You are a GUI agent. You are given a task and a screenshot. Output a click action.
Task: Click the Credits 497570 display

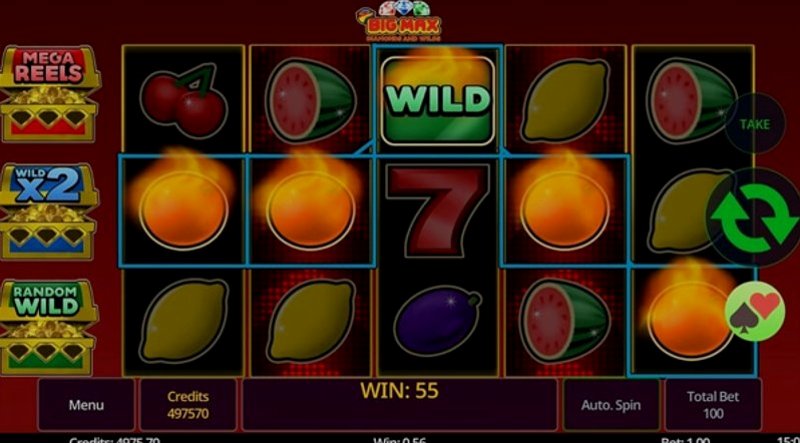click(188, 405)
